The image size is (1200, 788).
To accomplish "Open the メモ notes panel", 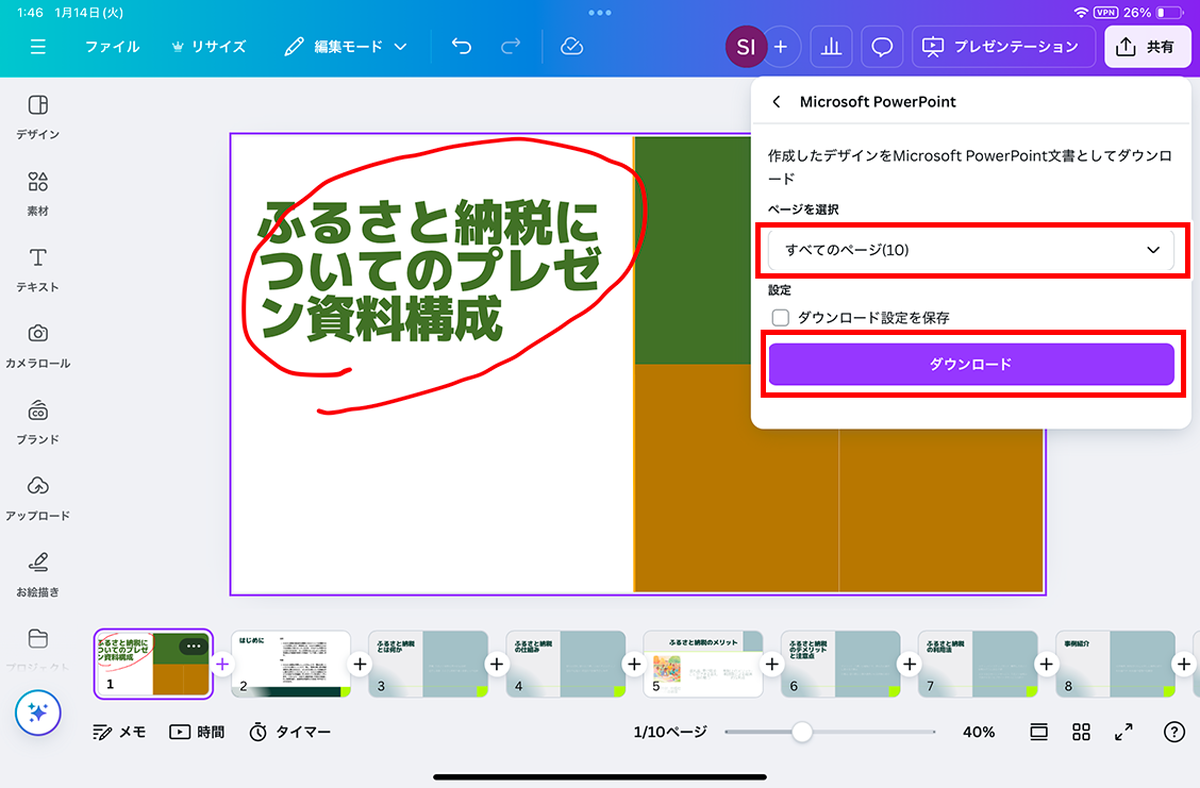I will click(119, 732).
